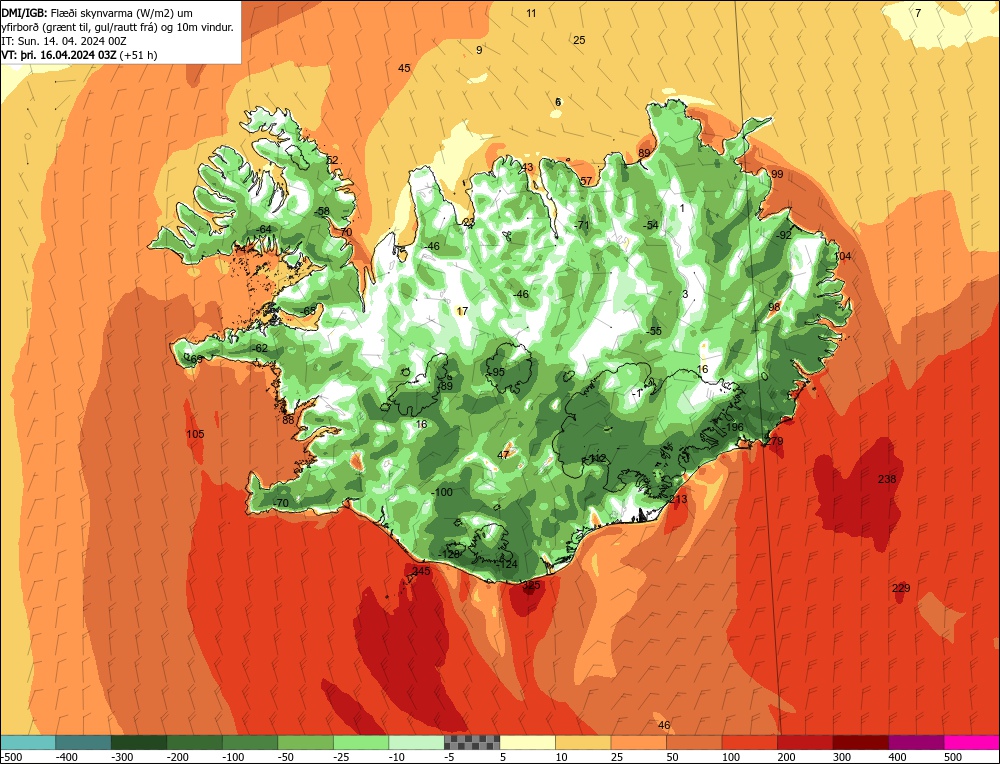The image size is (1000, 764).
Task: Click the -54 value in north Iceland
Action: (x=650, y=225)
